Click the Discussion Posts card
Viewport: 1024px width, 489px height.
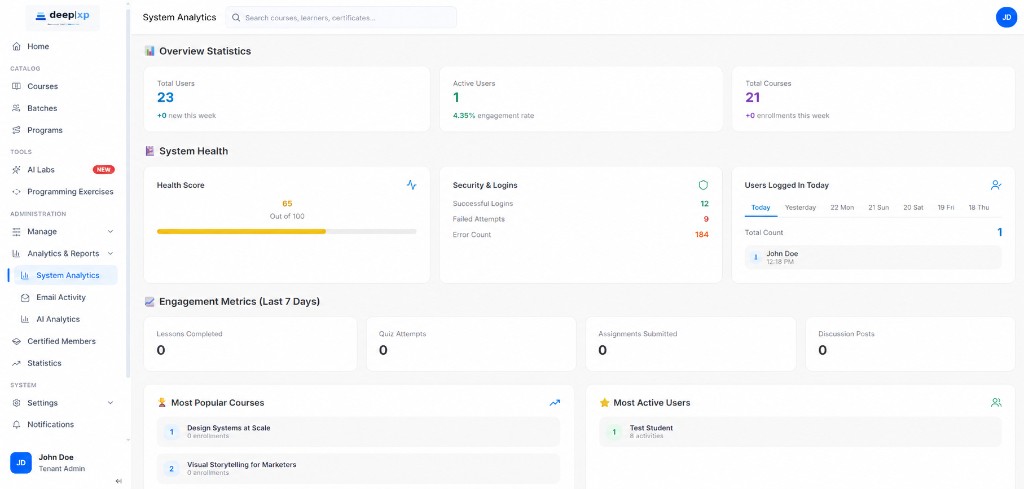tap(910, 344)
